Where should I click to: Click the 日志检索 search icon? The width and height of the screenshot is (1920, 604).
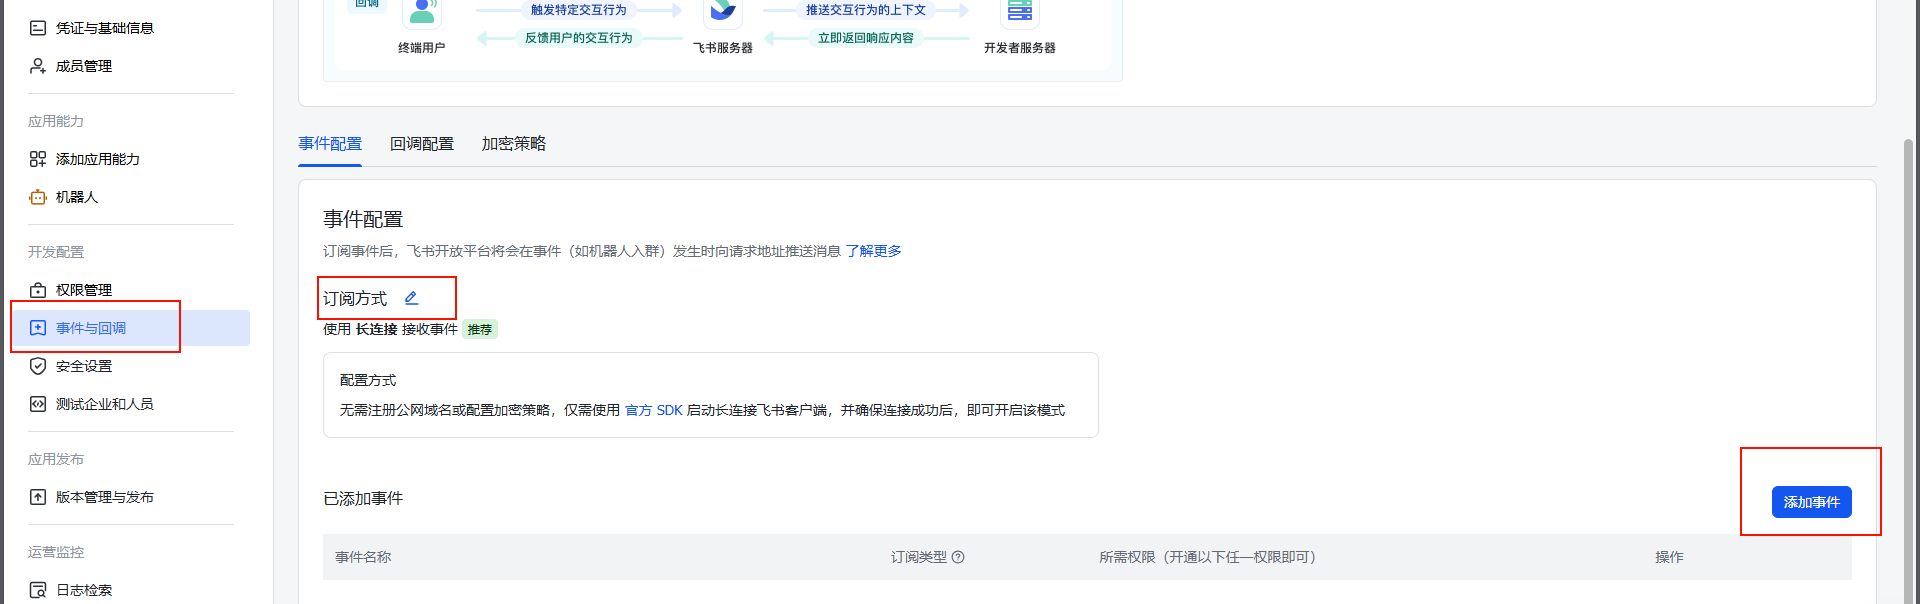[x=38, y=590]
